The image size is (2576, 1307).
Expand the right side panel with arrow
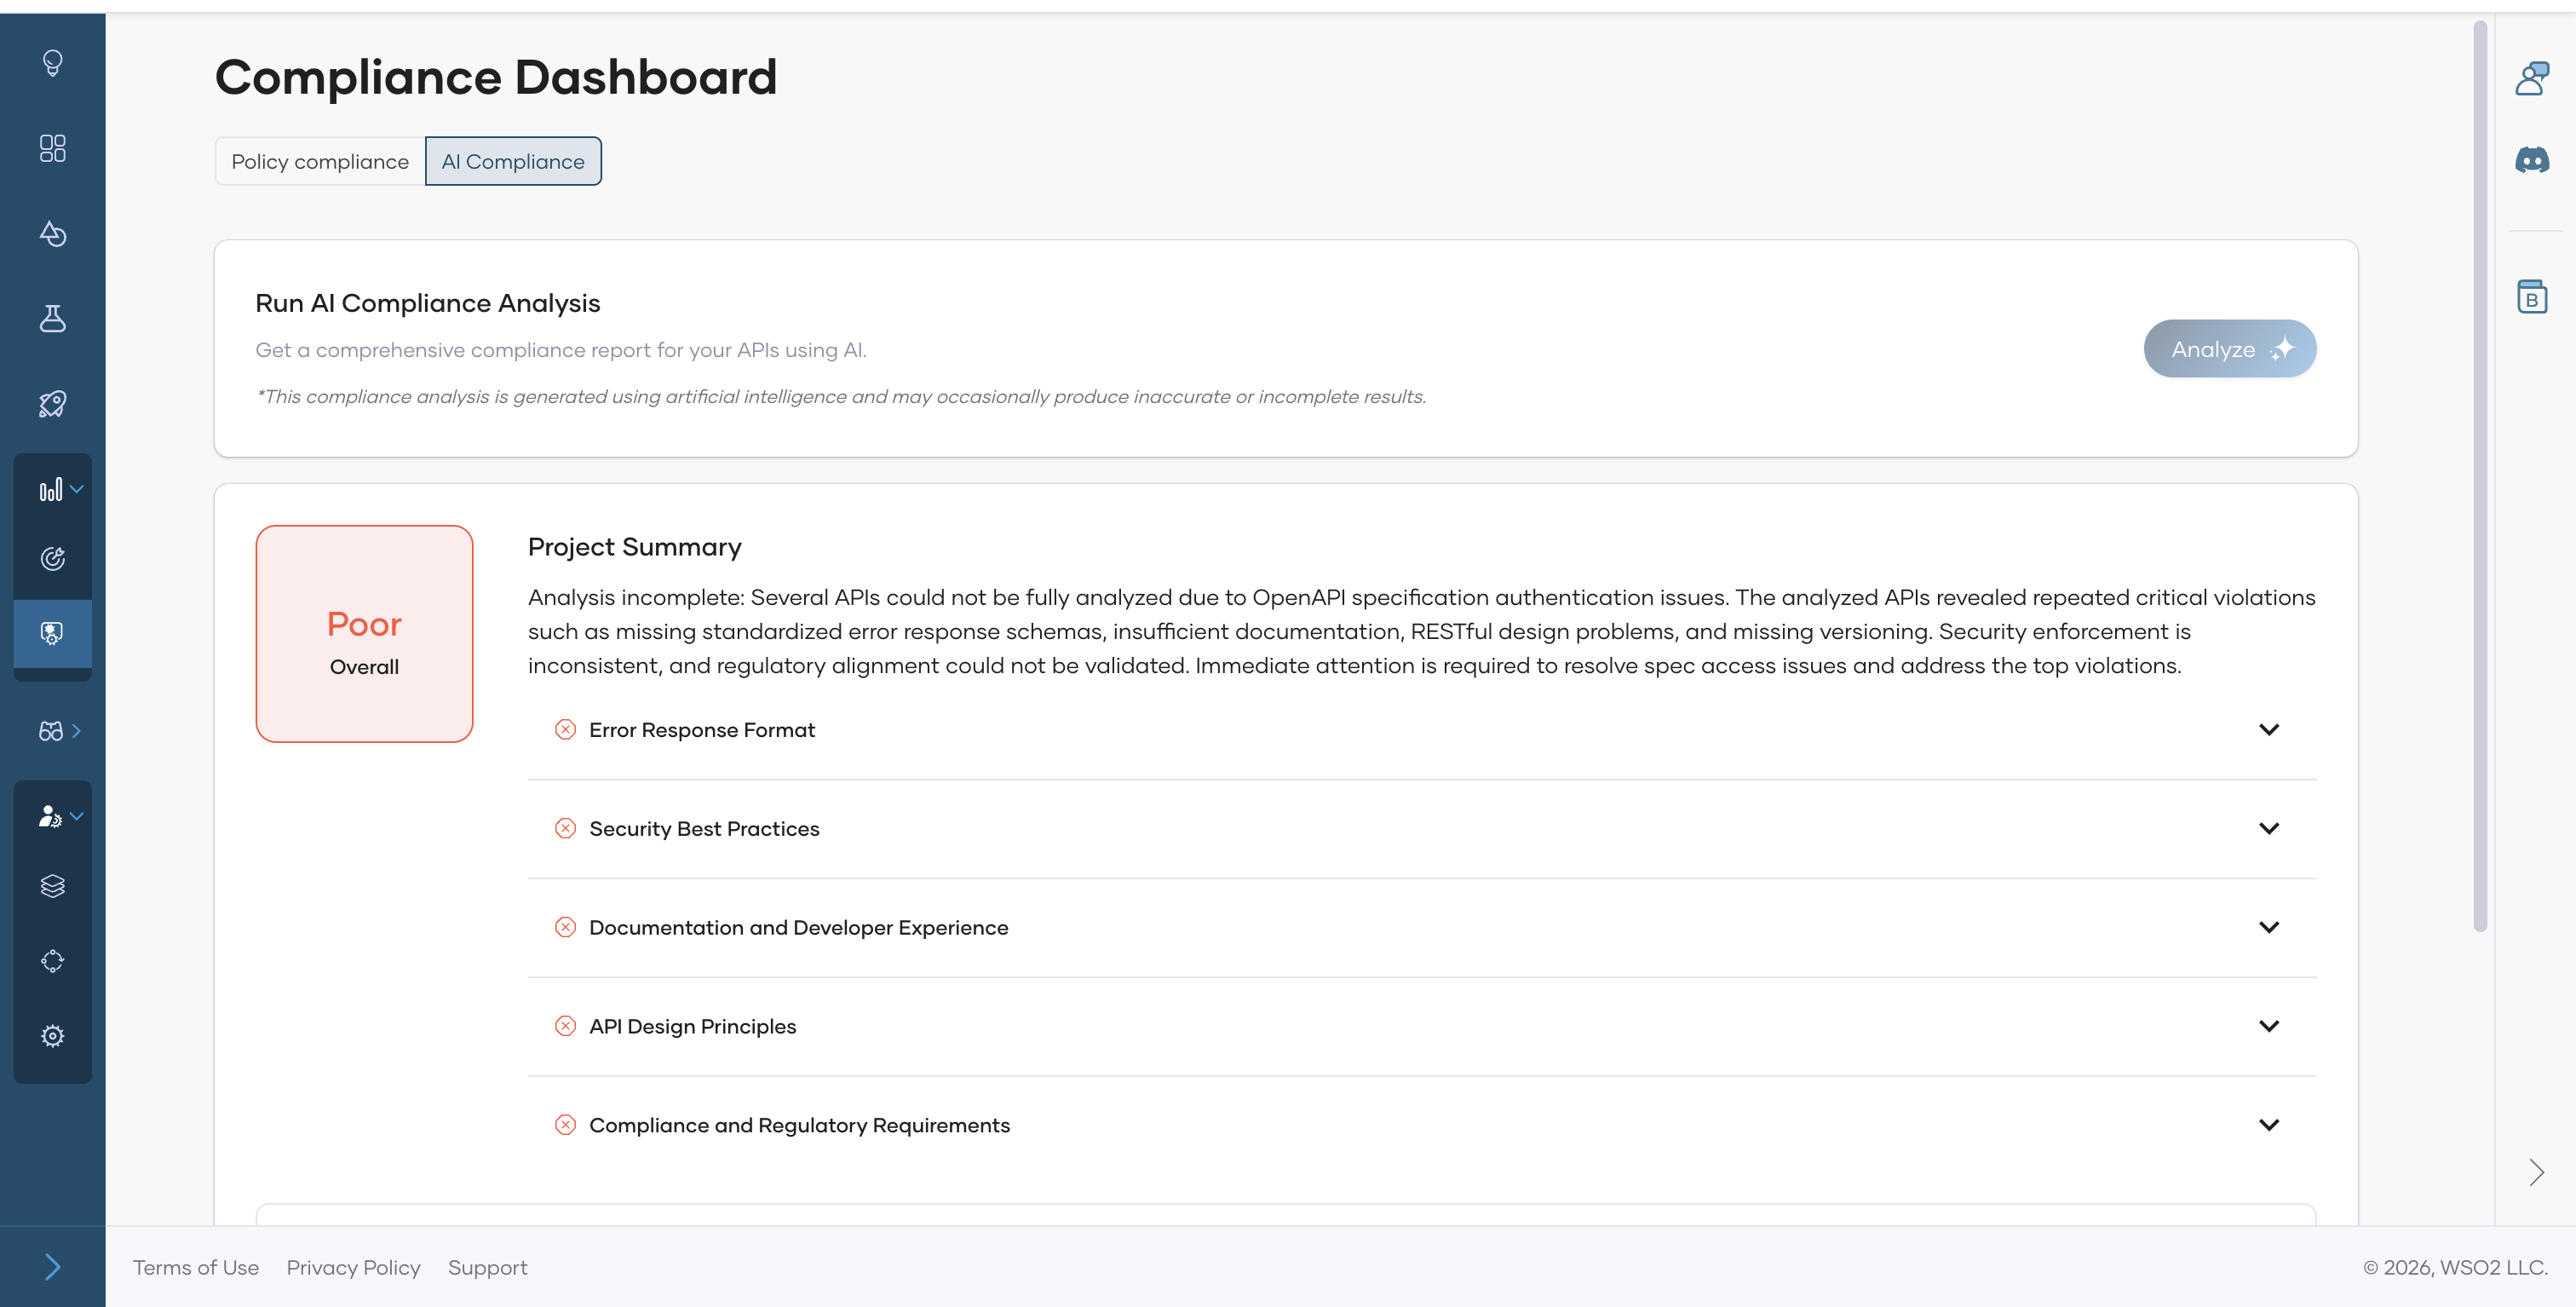coord(2536,1172)
